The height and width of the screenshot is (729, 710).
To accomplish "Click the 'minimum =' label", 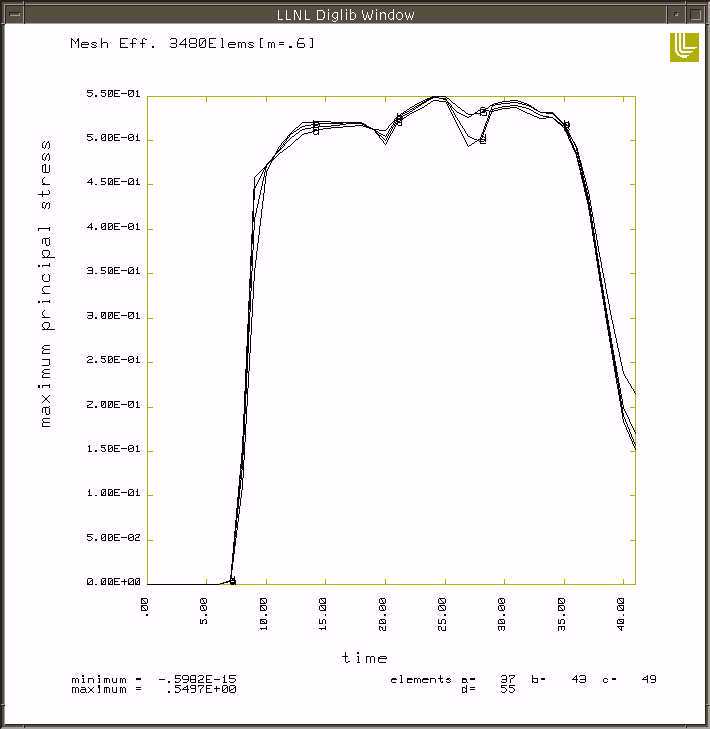I will click(106, 679).
